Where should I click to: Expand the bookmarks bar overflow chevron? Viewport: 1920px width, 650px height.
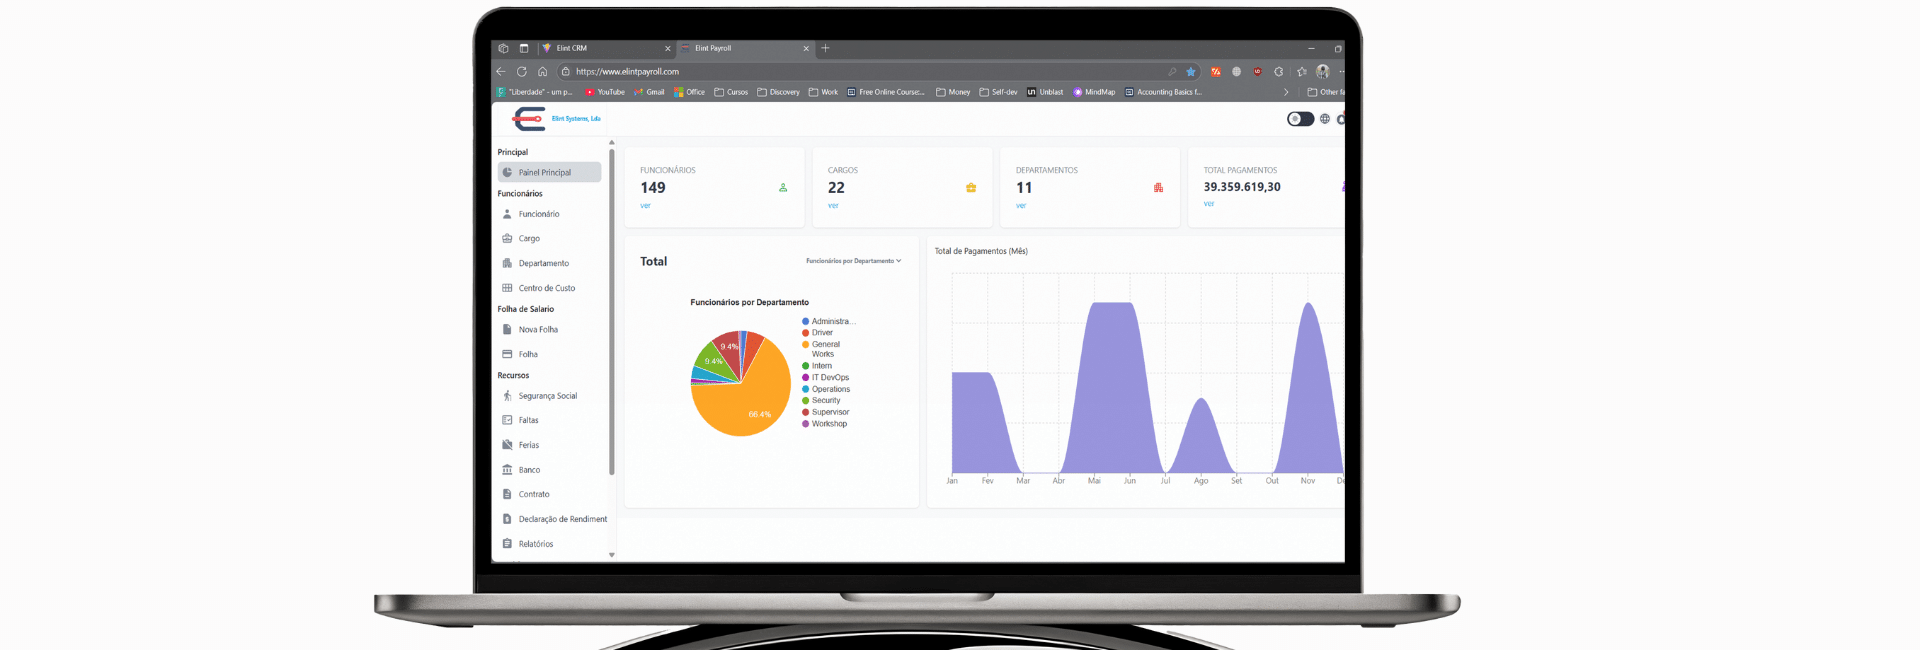coord(1286,92)
